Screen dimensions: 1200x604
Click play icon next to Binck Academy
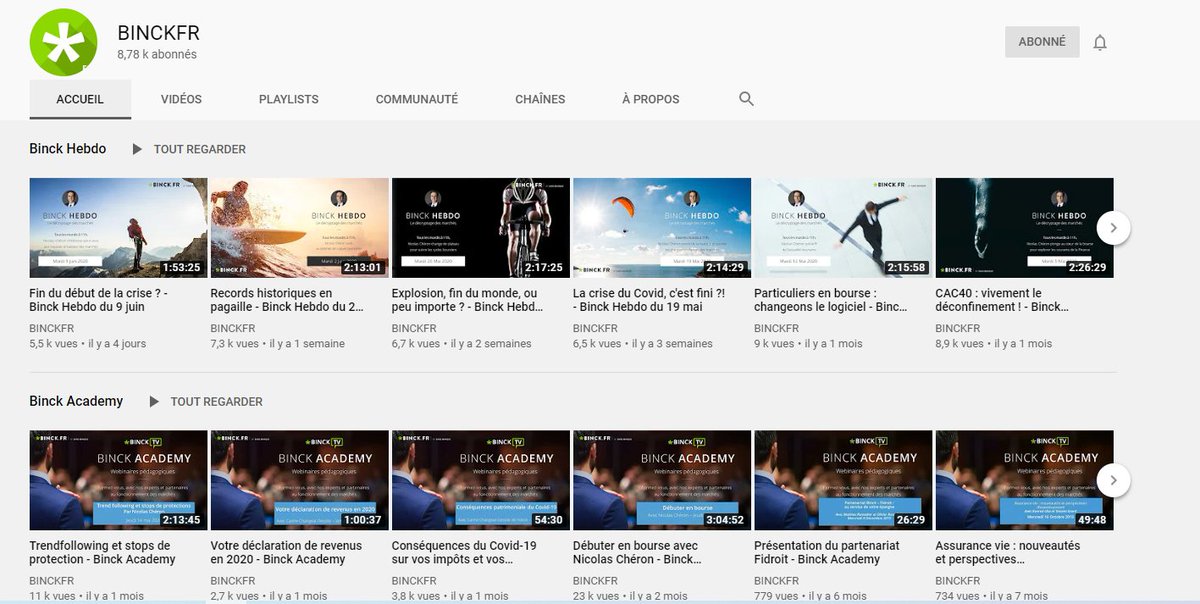tap(154, 401)
